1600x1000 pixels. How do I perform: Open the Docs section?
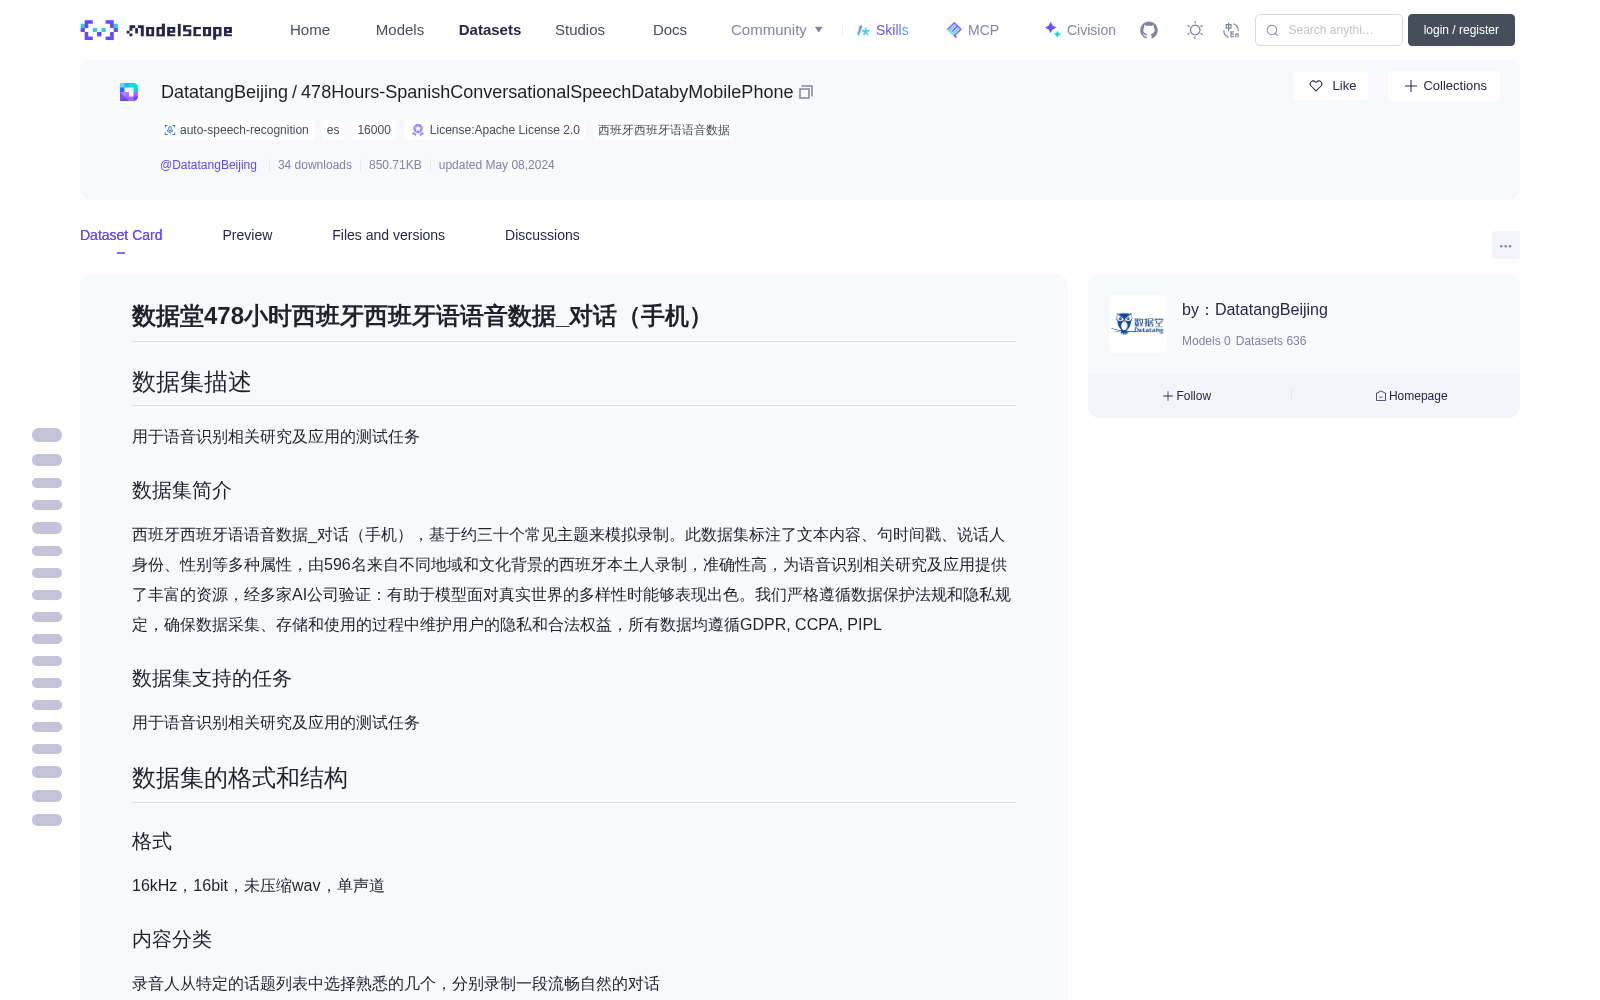[670, 30]
